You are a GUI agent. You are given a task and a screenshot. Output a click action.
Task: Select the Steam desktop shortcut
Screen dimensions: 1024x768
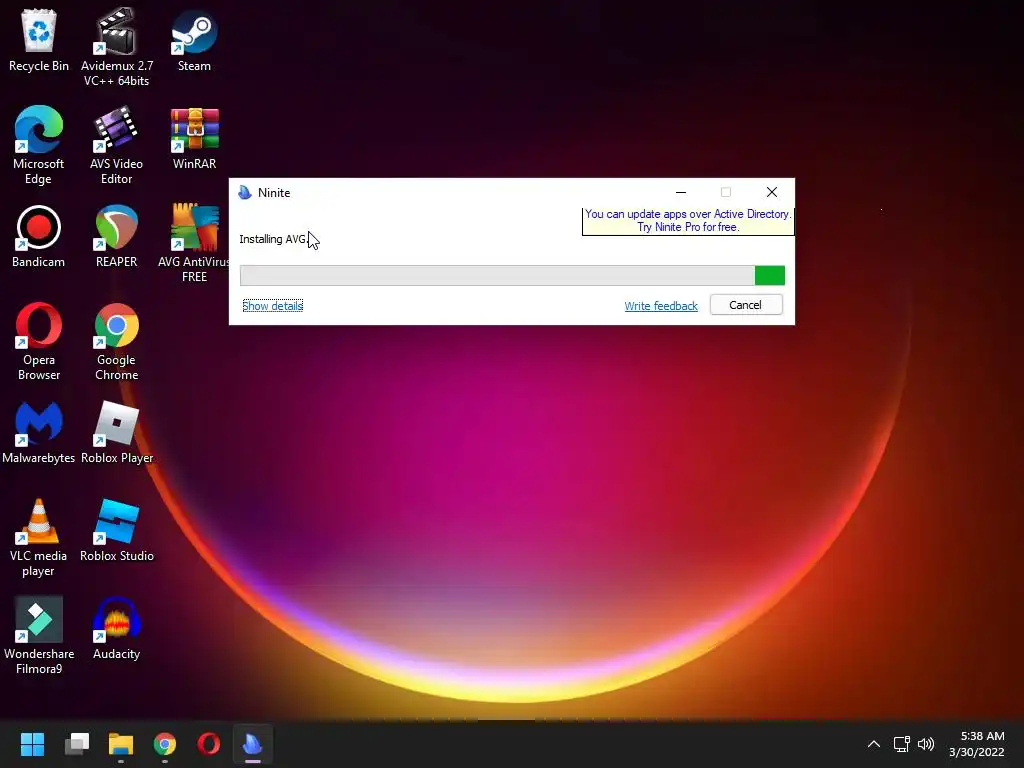tap(194, 41)
